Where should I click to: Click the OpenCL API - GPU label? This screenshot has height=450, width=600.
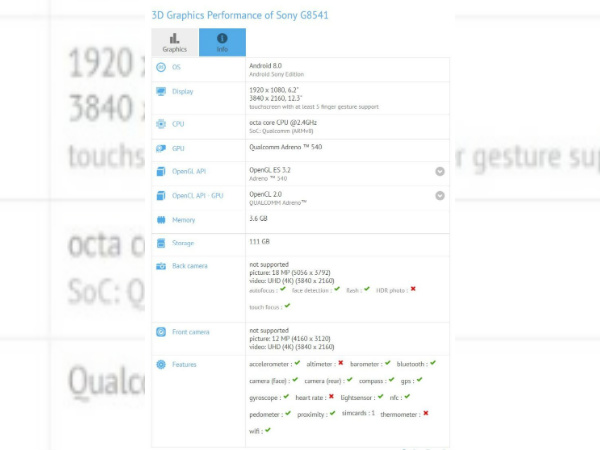click(x=197, y=196)
